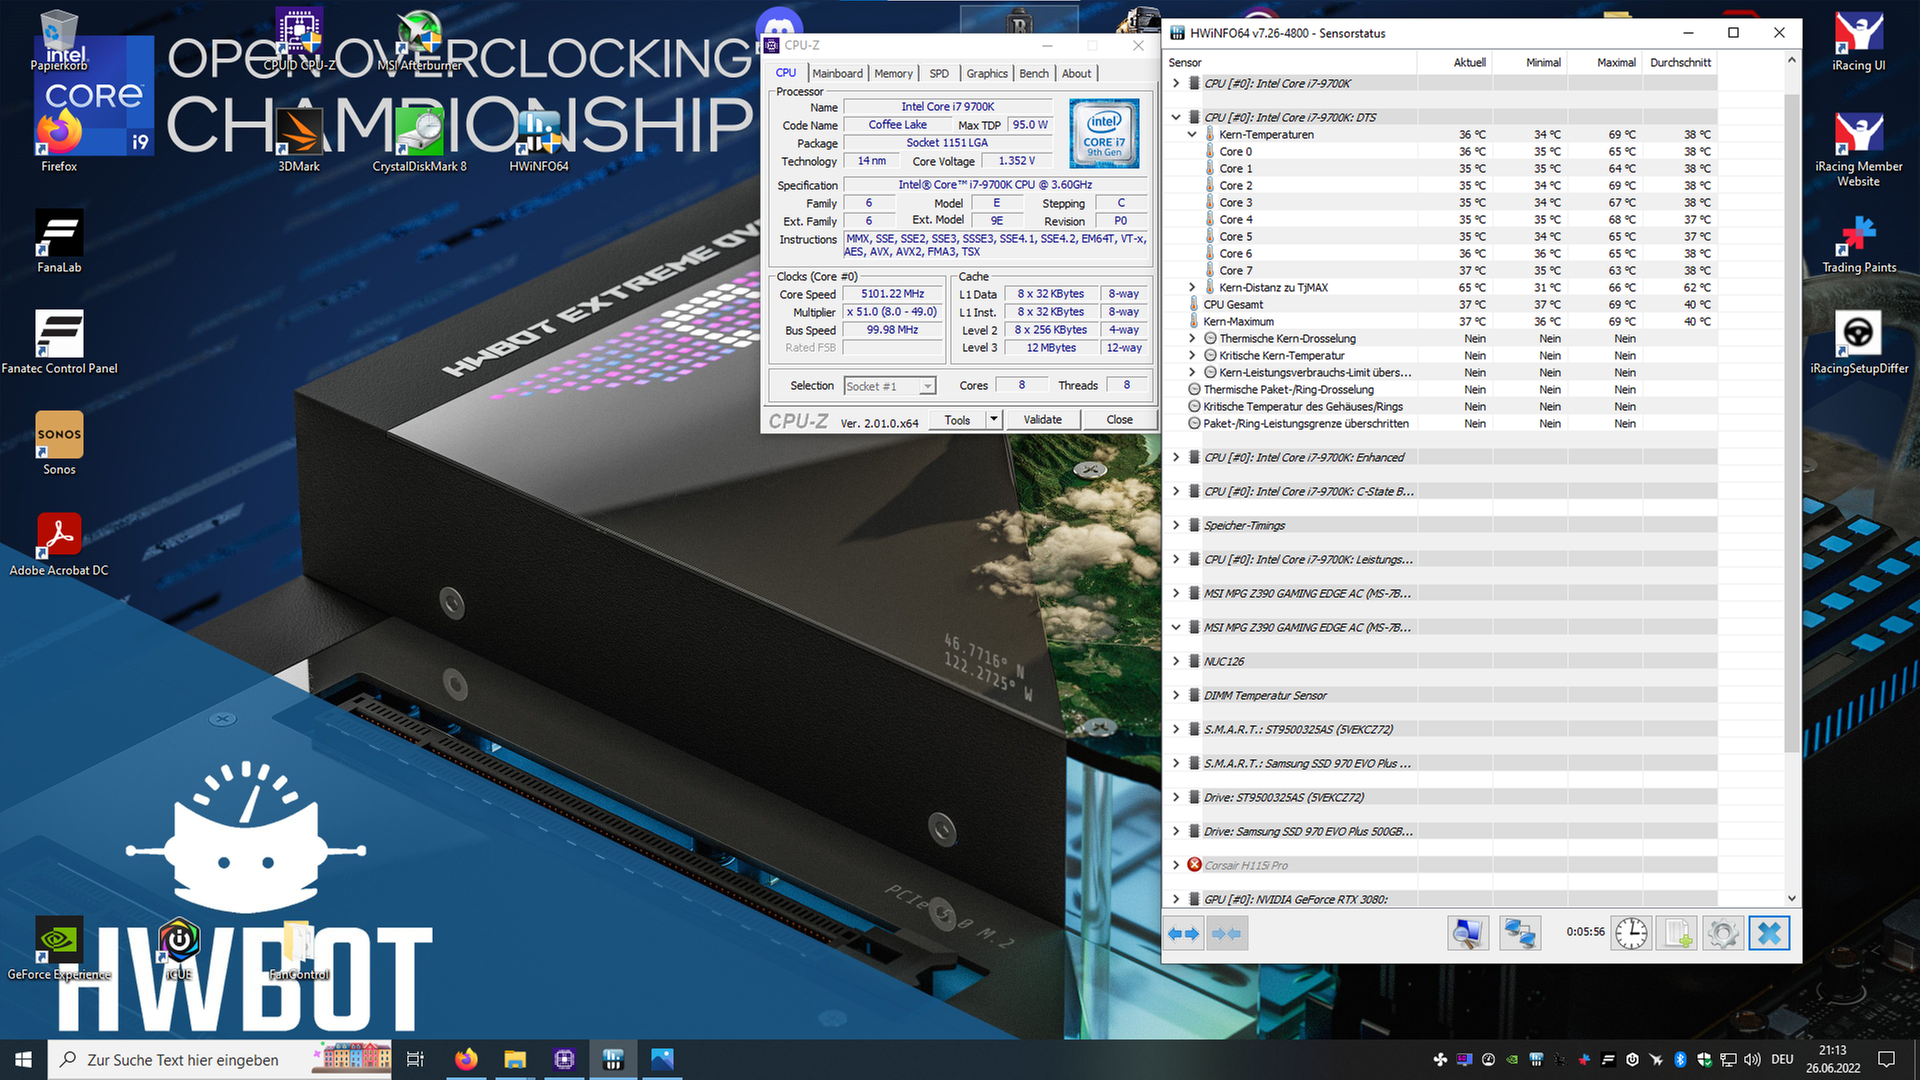Image resolution: width=1920 pixels, height=1080 pixels.
Task: Start HWiNFO logging via sheet icon
Action: point(1677,933)
